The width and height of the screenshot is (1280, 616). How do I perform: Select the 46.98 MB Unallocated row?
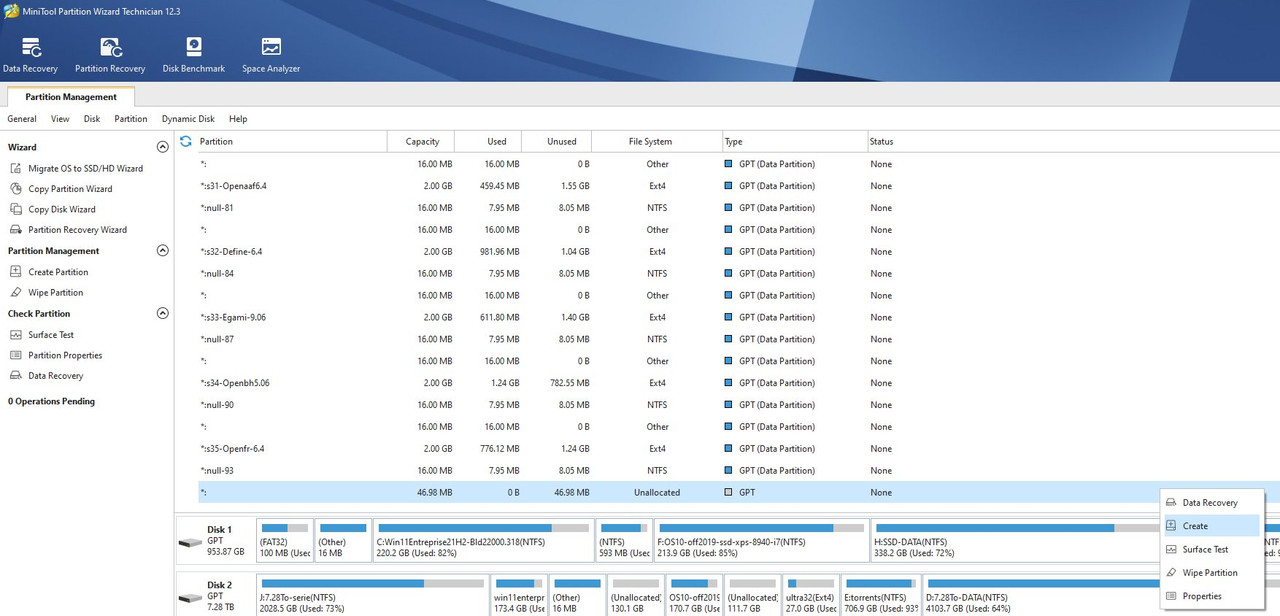pyautogui.click(x=738, y=493)
